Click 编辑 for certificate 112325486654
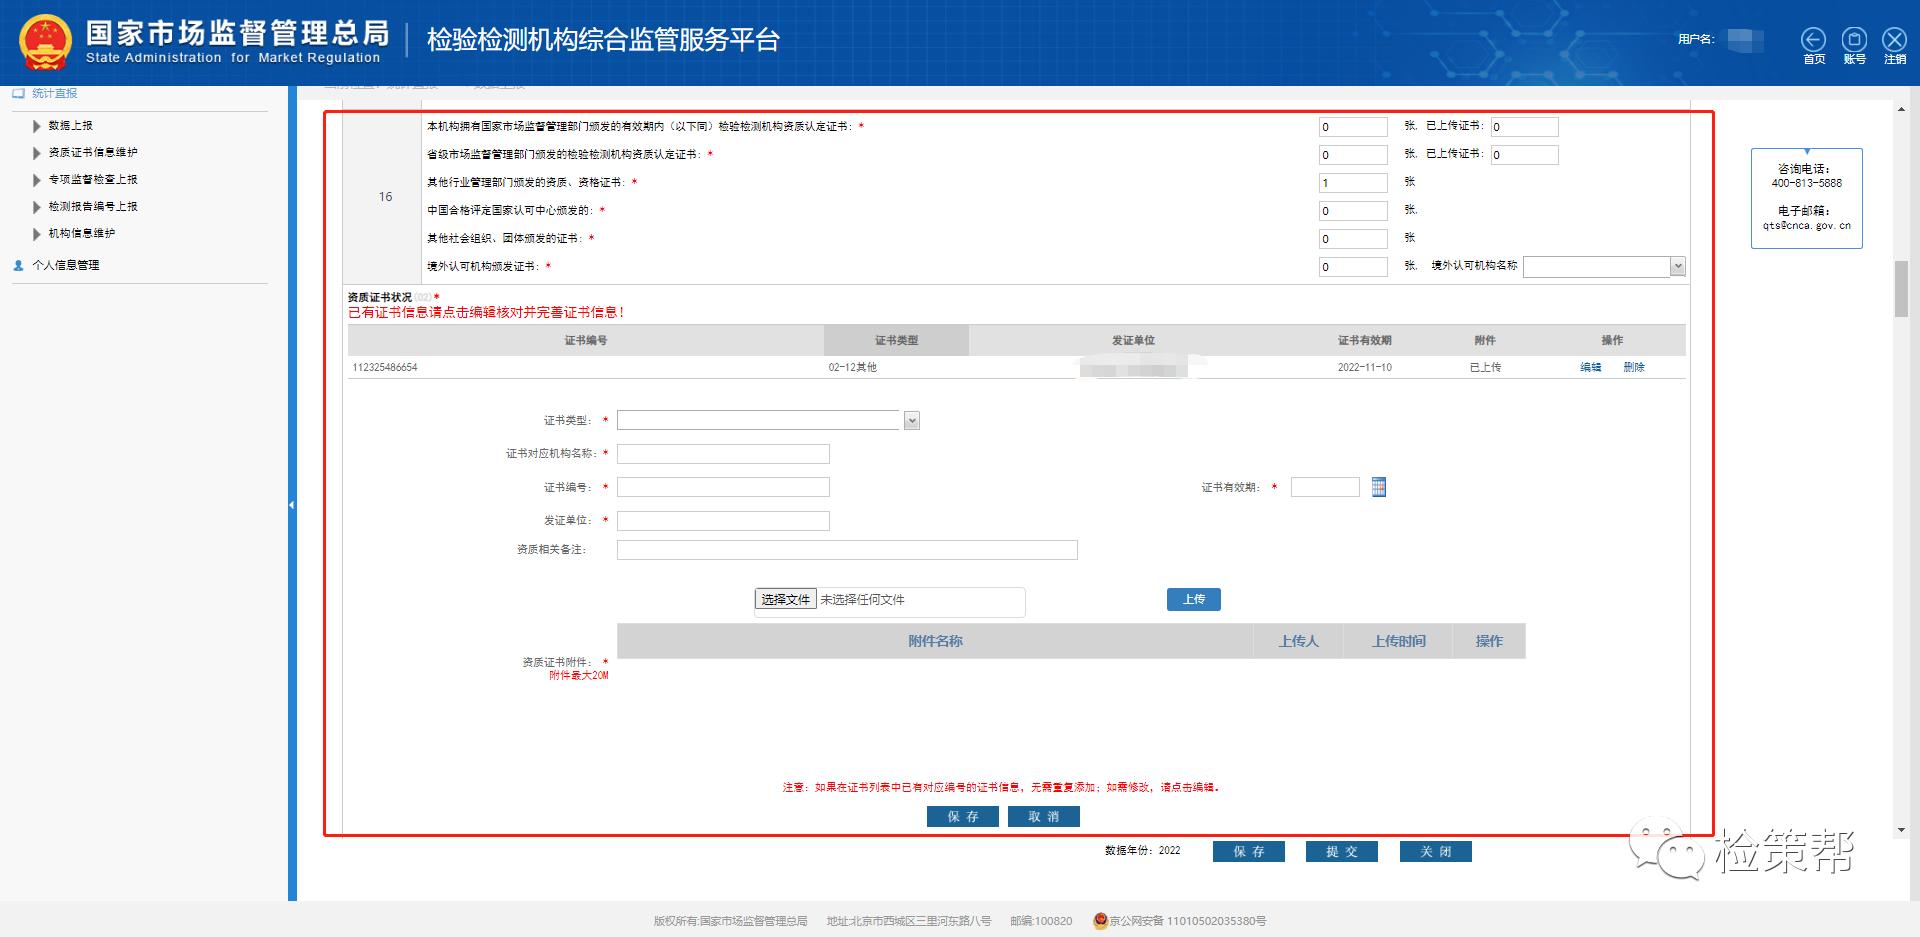1920x937 pixels. [x=1590, y=367]
